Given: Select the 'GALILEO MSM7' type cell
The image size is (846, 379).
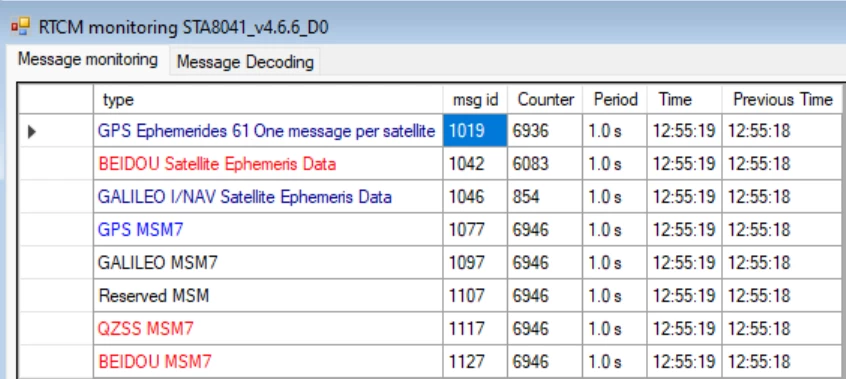Looking at the screenshot, I should point(268,262).
